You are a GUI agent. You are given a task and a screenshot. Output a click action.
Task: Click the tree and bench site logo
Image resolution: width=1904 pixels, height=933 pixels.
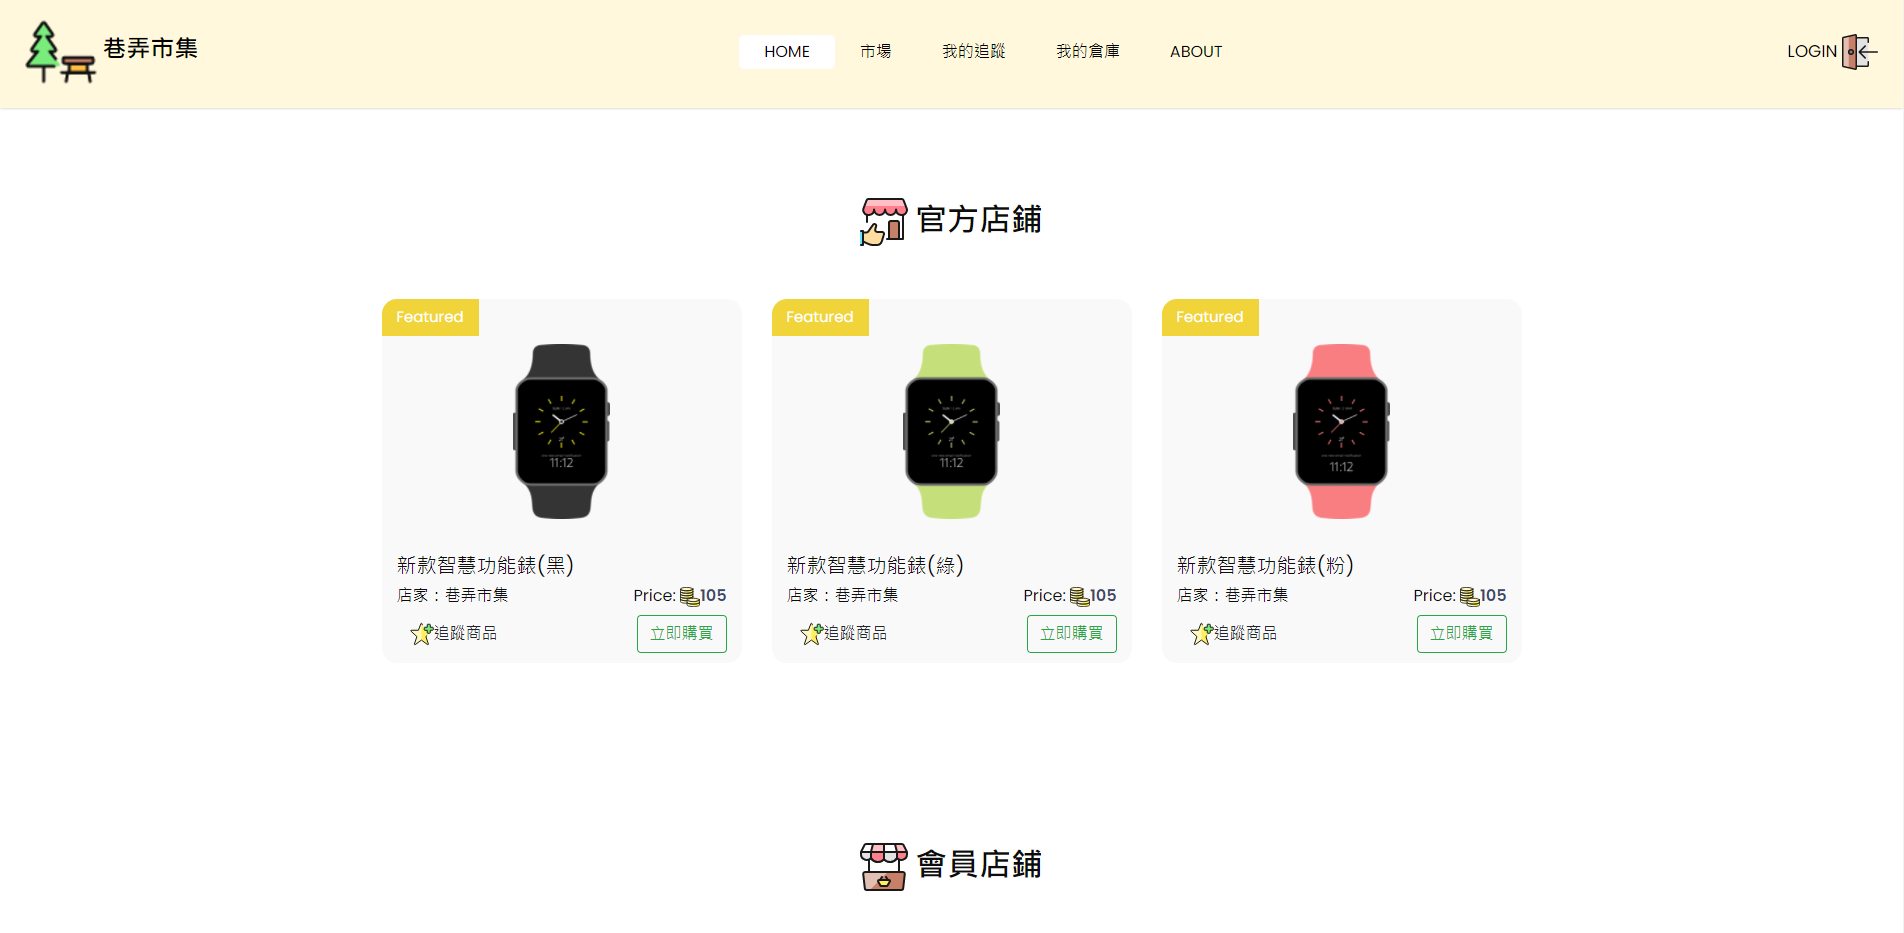60,52
